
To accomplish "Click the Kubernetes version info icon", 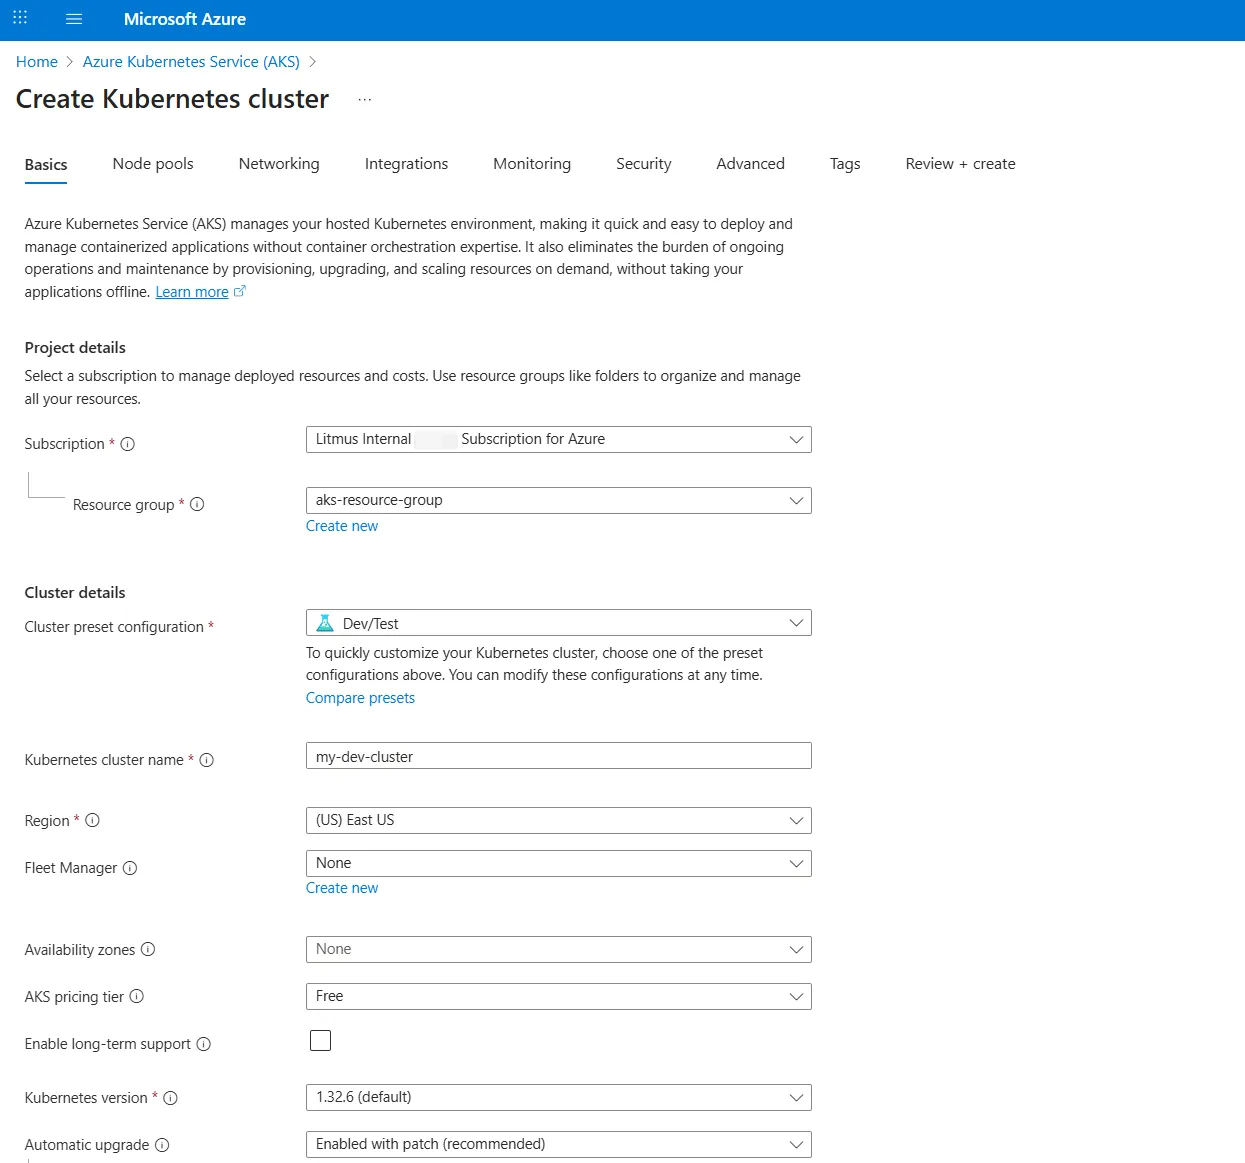I will pyautogui.click(x=171, y=1098).
